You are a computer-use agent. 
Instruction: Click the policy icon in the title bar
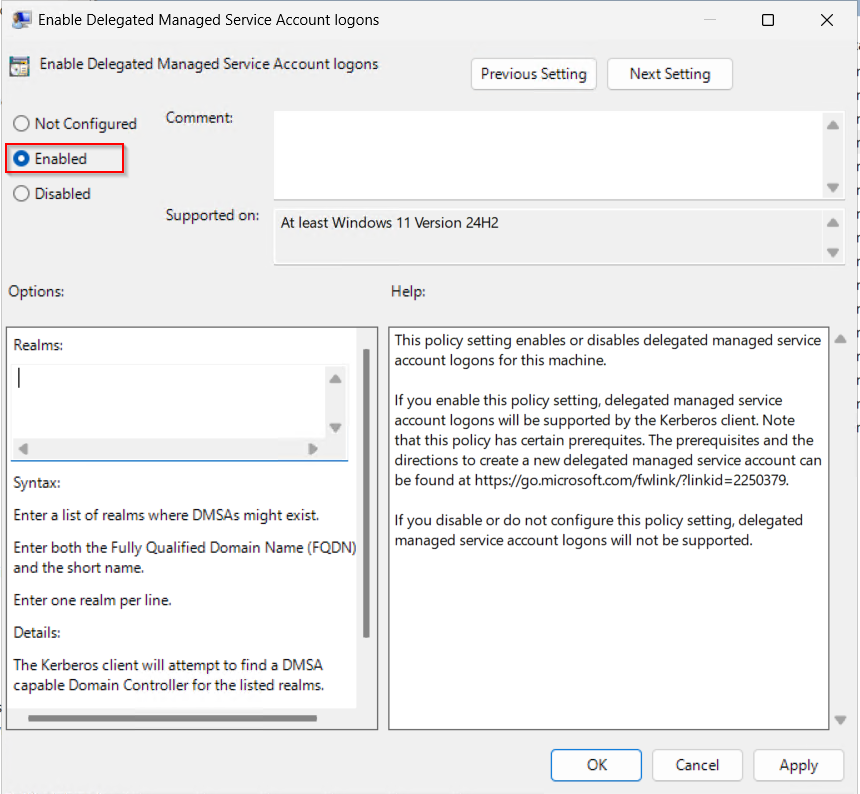[x=22, y=19]
